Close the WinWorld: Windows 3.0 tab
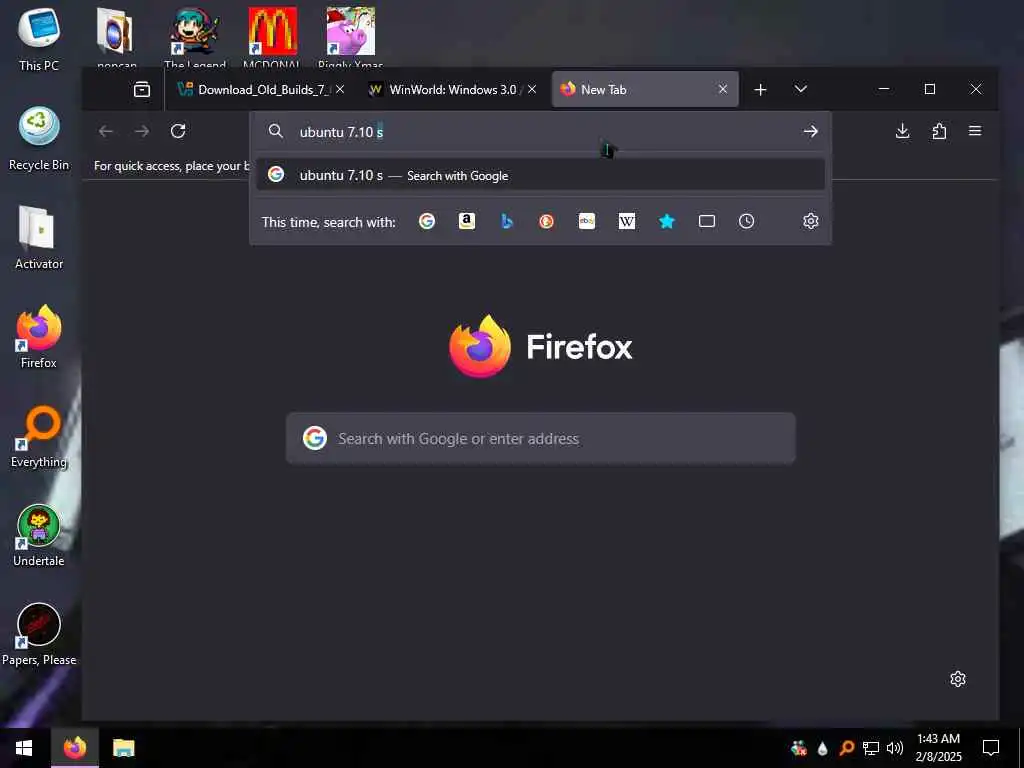This screenshot has height=768, width=1024. (x=532, y=89)
